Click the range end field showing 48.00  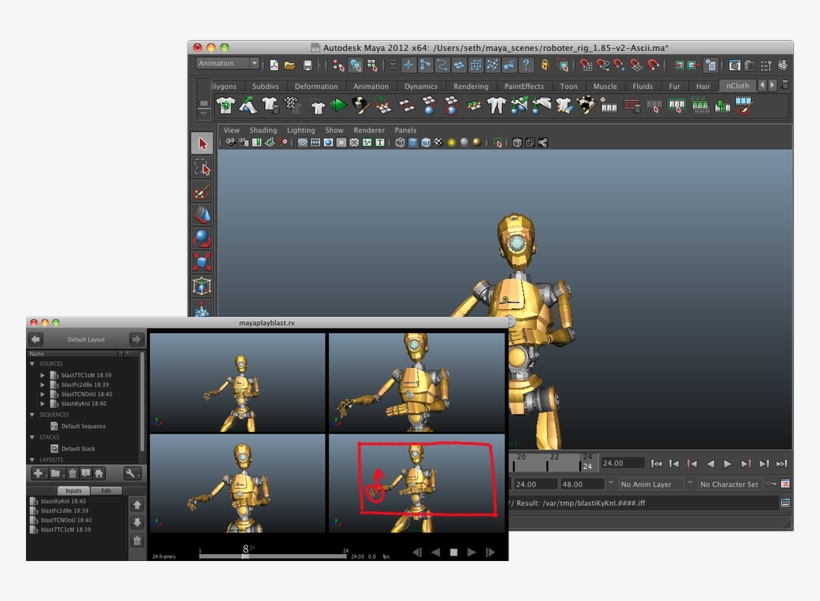click(x=581, y=484)
